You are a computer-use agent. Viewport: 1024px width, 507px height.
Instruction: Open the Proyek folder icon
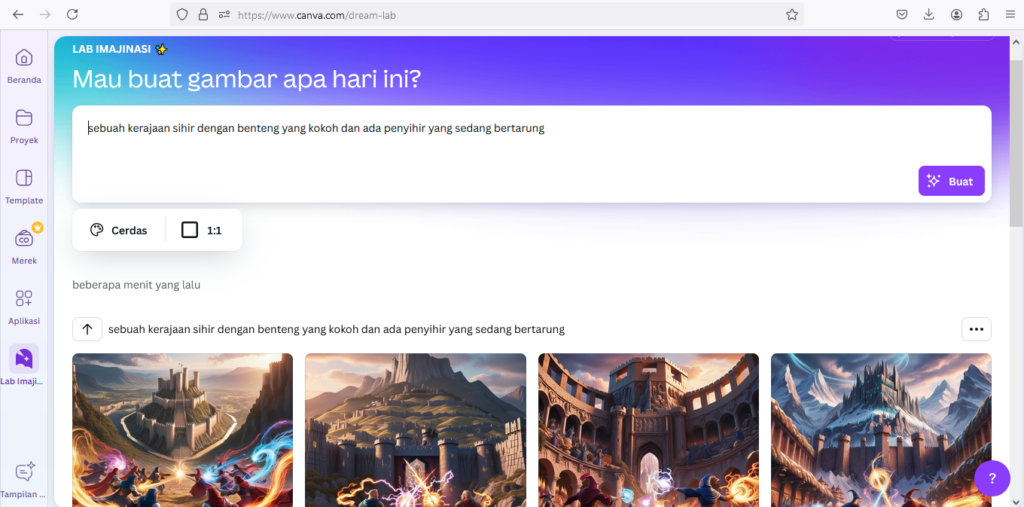click(x=24, y=118)
